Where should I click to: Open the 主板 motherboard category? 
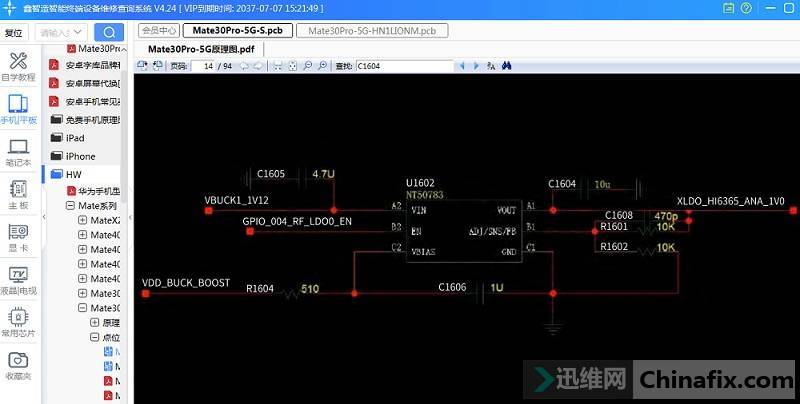[18, 193]
